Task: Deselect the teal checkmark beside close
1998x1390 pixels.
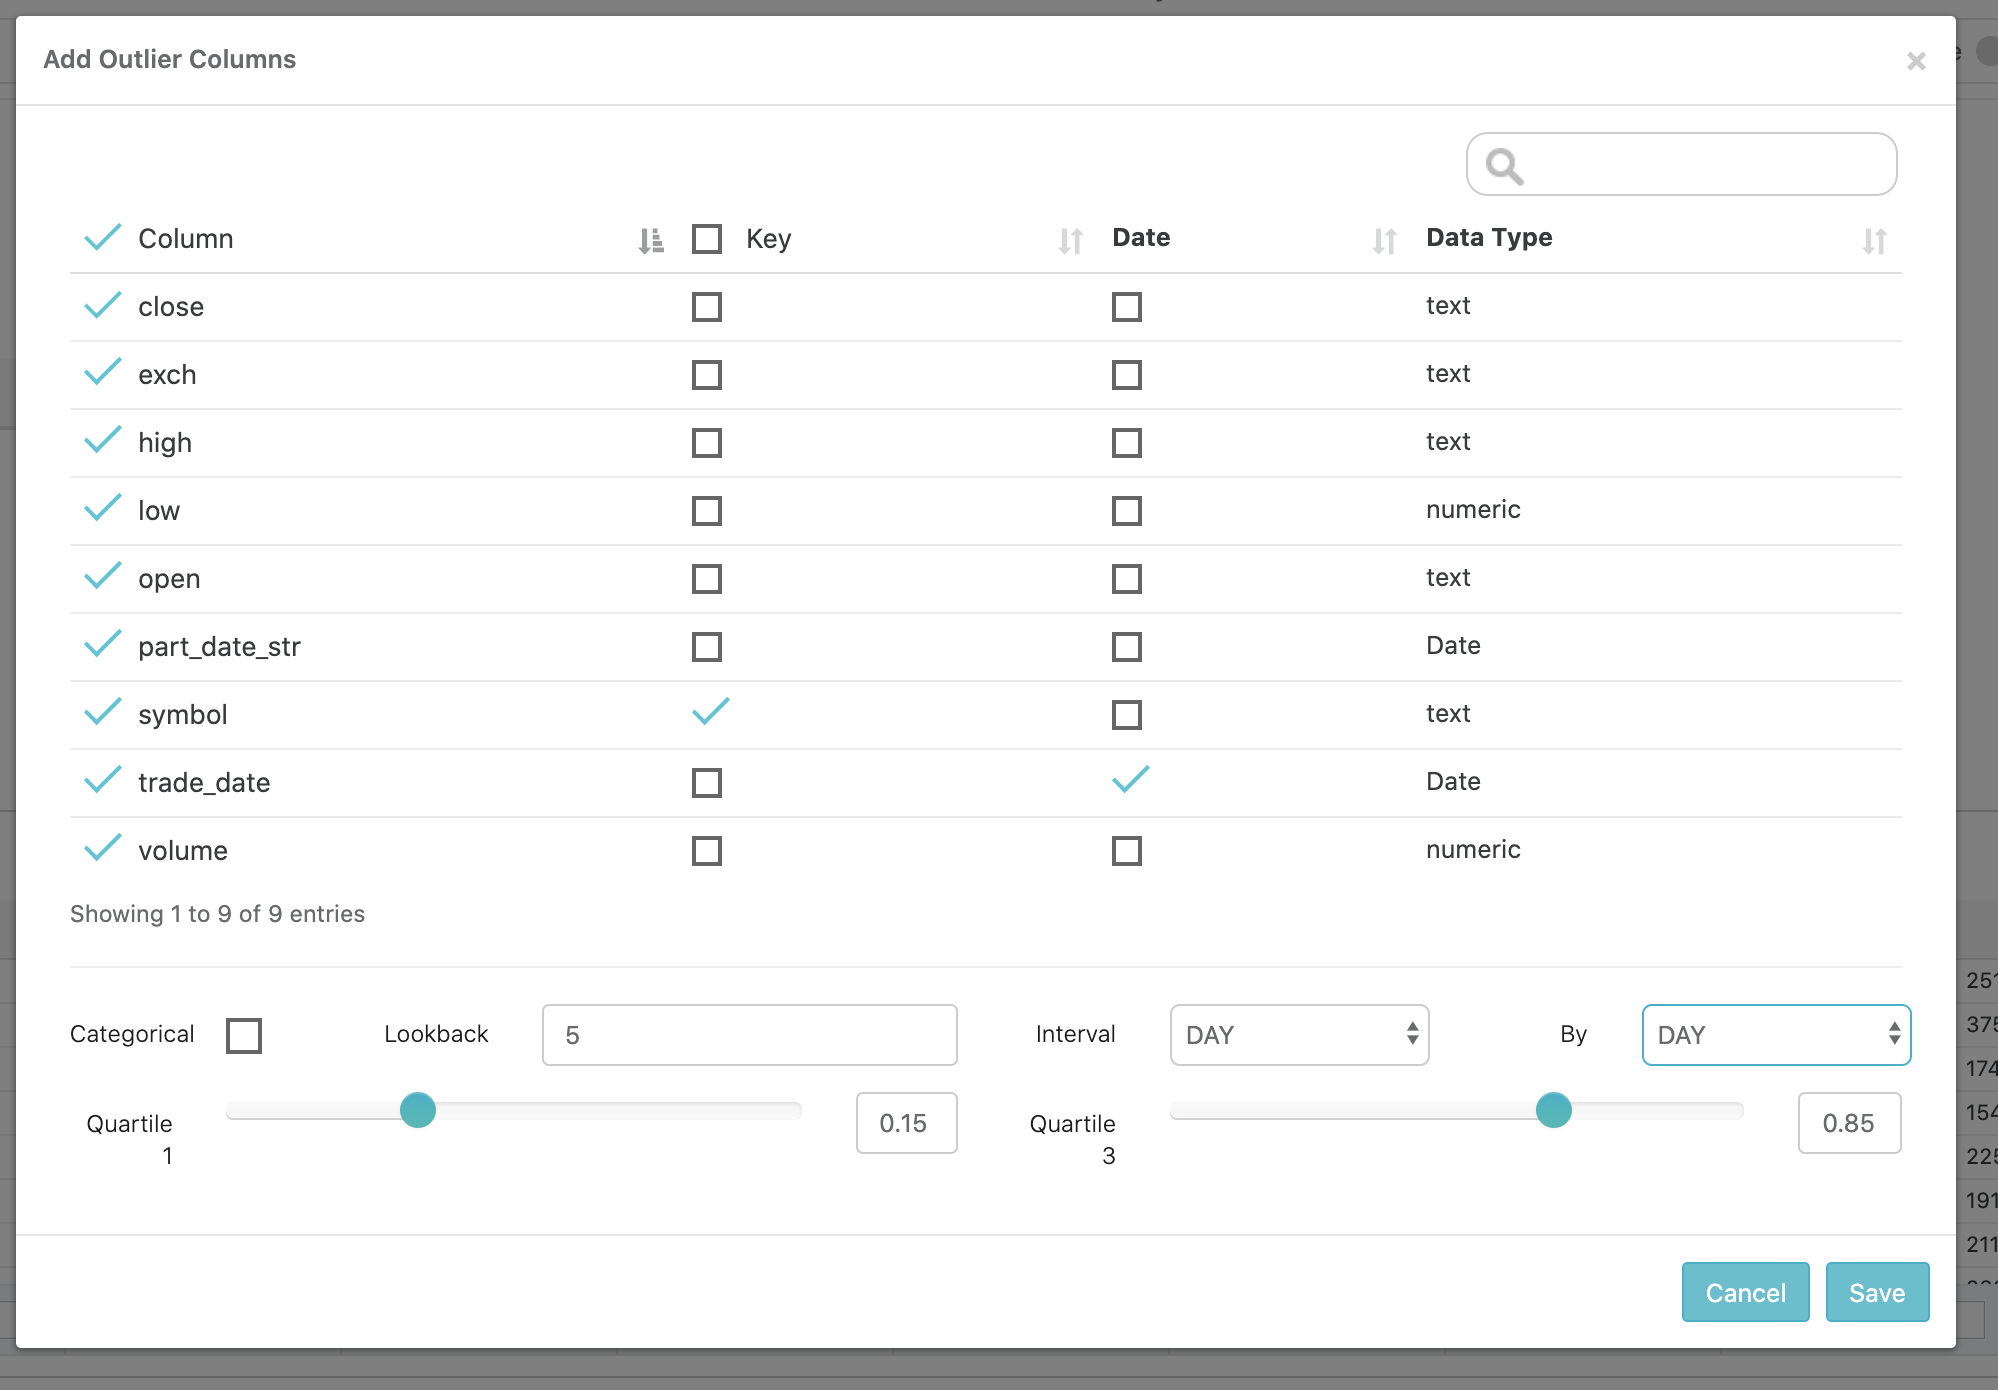Action: (102, 303)
